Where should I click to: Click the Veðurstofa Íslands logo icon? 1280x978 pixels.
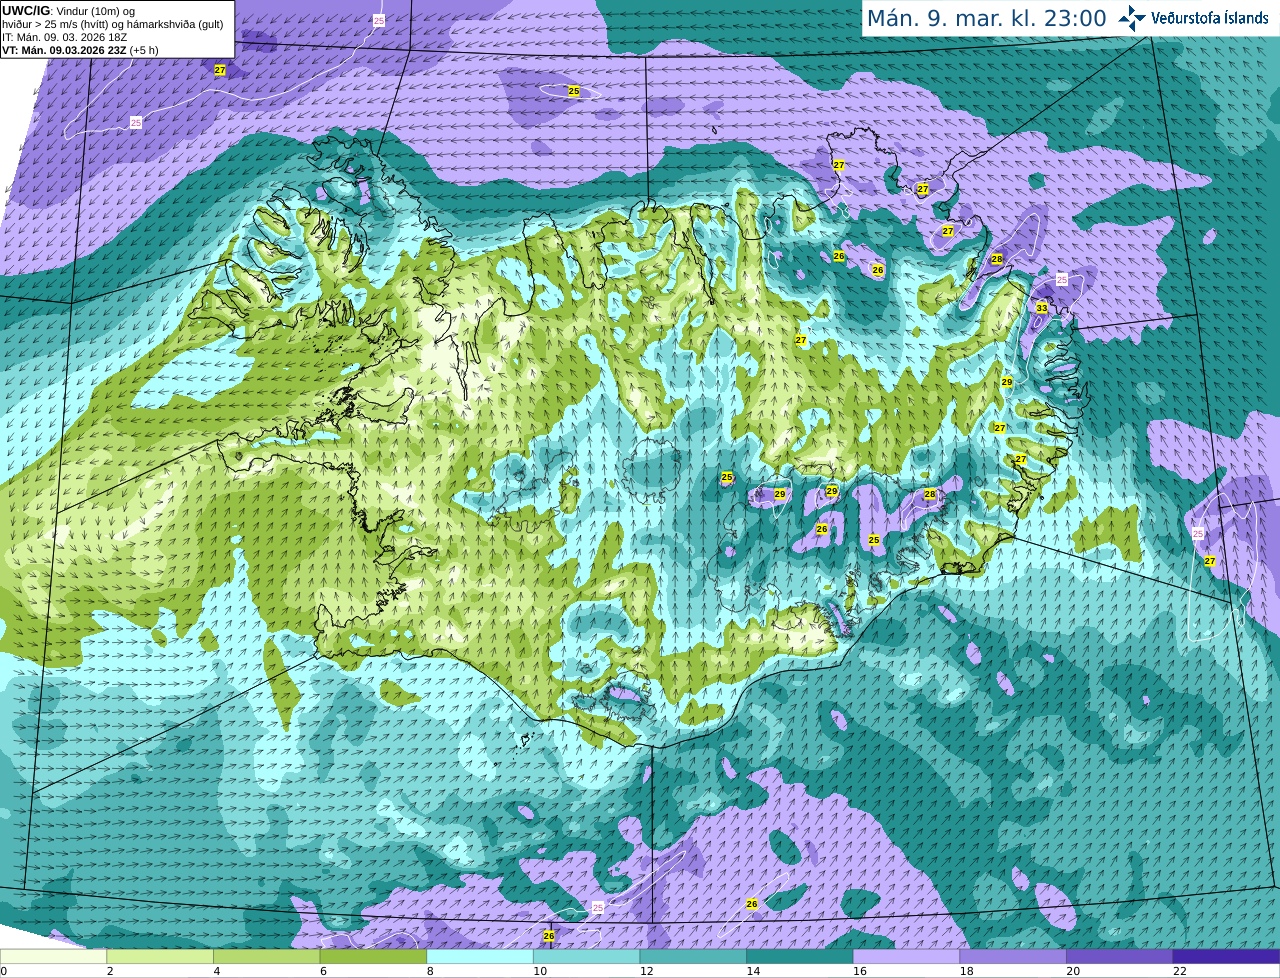tap(1131, 18)
